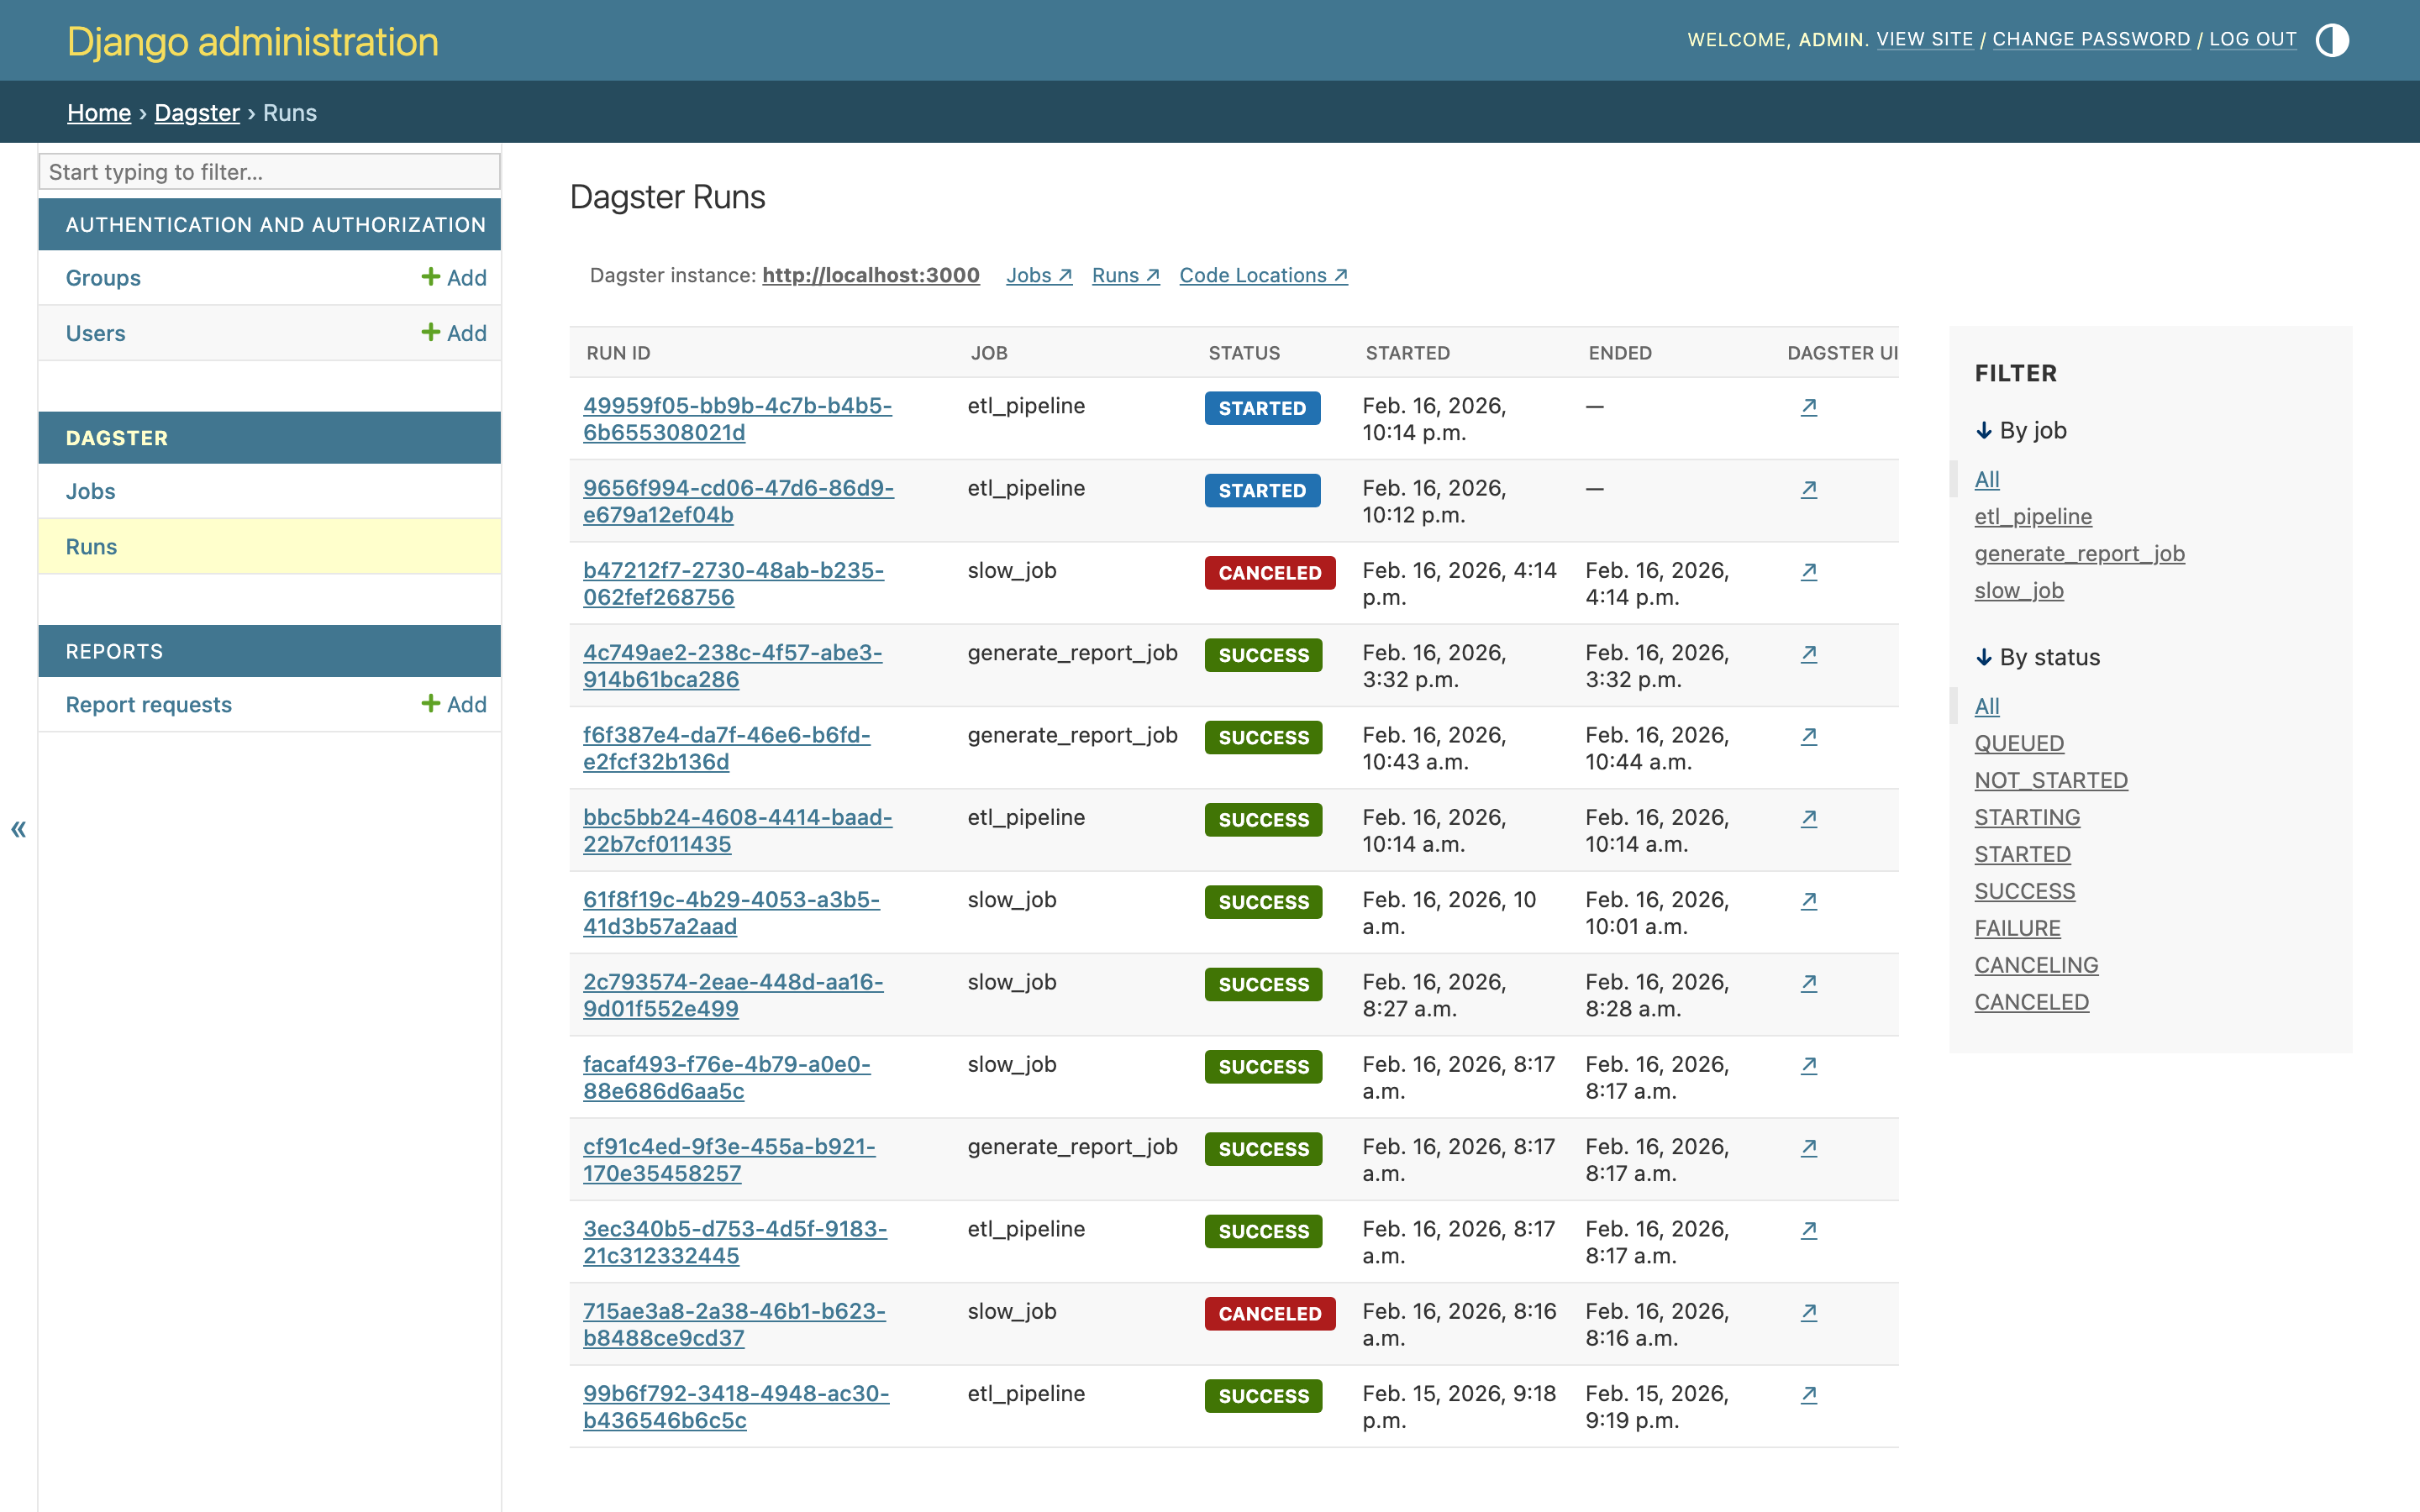Viewport: 2420px width, 1512px height.
Task: Filter runs by CANCELING status
Action: [x=2036, y=965]
